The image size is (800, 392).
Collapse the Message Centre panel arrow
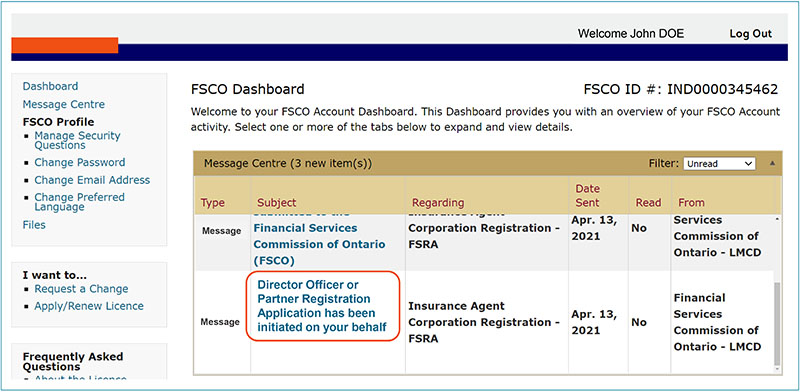(772, 163)
